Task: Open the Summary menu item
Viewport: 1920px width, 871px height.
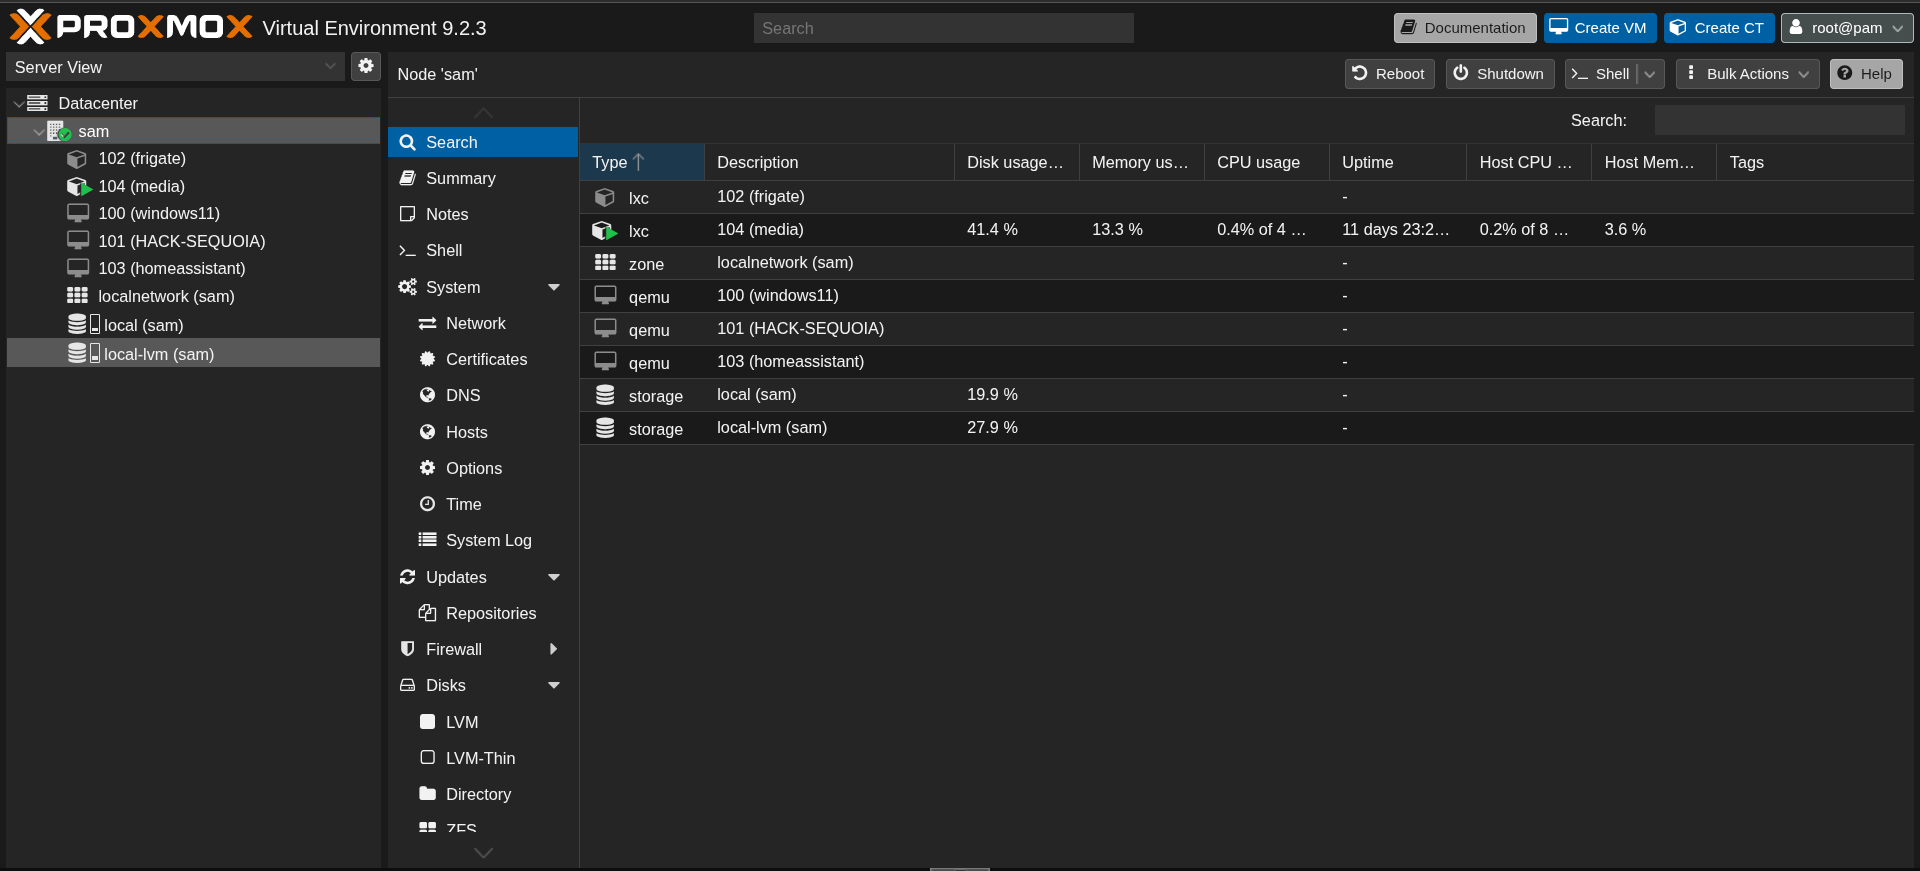Action: coord(483,178)
